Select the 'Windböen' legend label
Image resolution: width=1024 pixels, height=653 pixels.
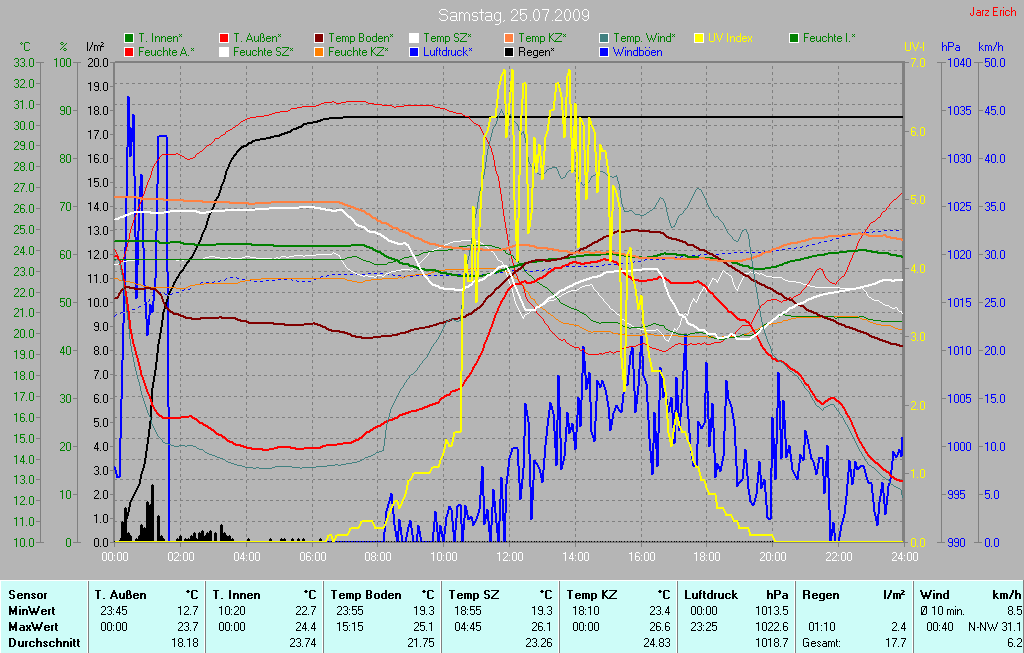pyautogui.click(x=637, y=52)
